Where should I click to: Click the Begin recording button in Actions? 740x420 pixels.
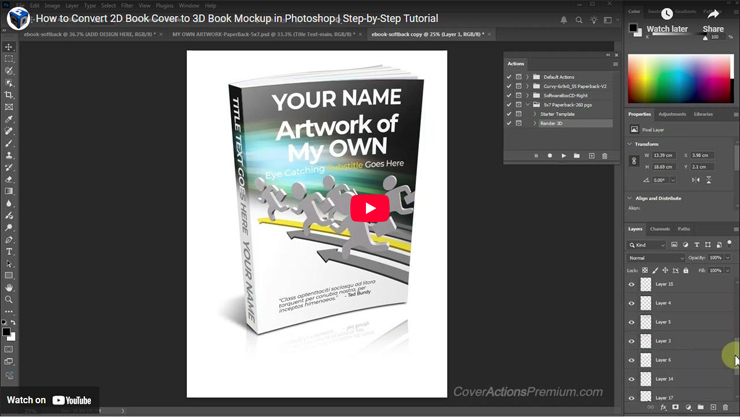[550, 156]
